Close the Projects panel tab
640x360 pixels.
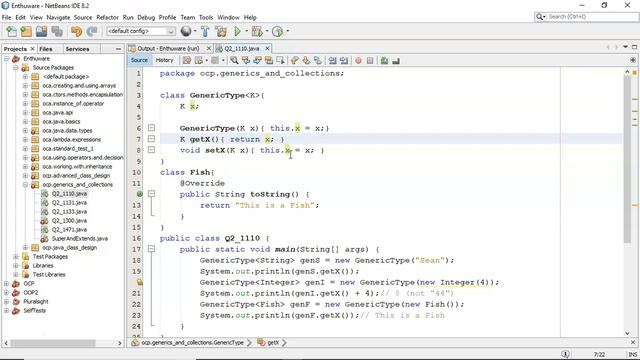click(33, 49)
